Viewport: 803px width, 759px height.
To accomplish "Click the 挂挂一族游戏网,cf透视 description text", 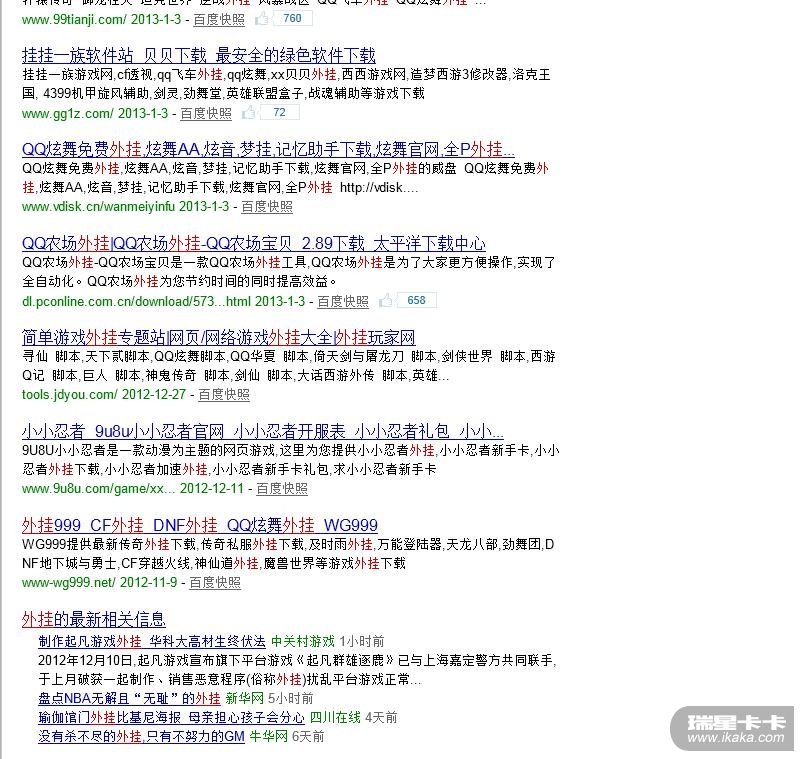I will pos(286,83).
